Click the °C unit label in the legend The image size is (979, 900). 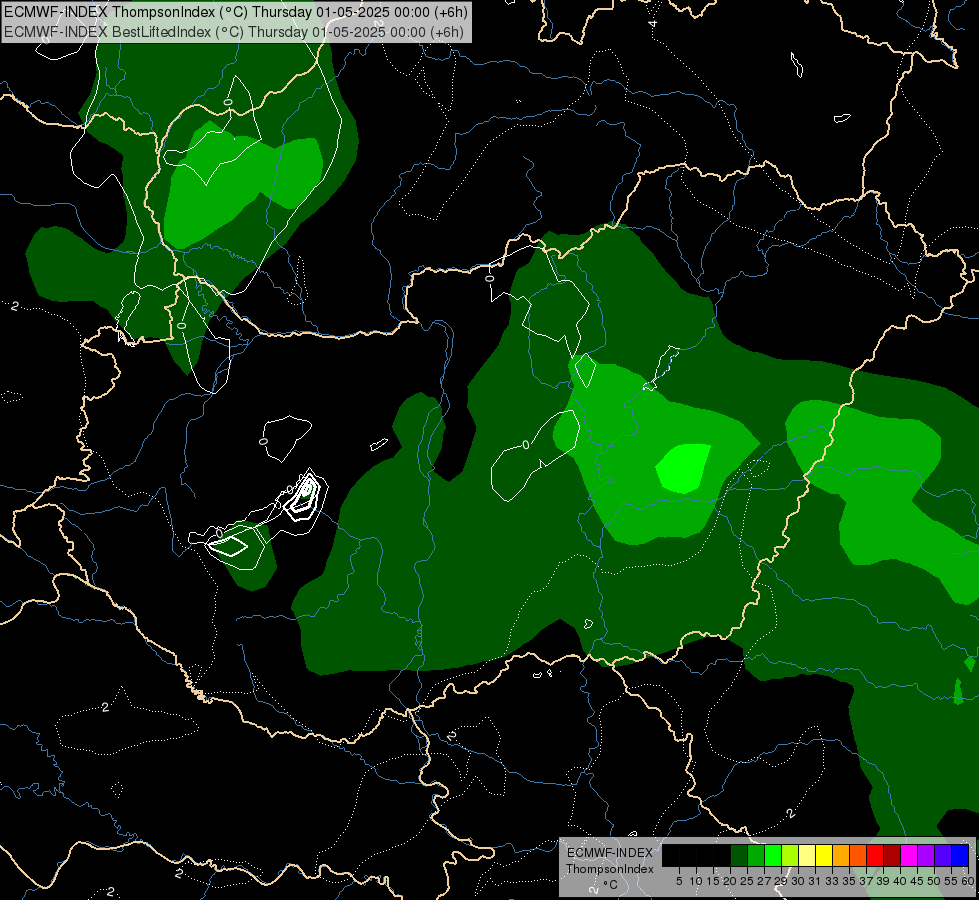click(x=611, y=885)
